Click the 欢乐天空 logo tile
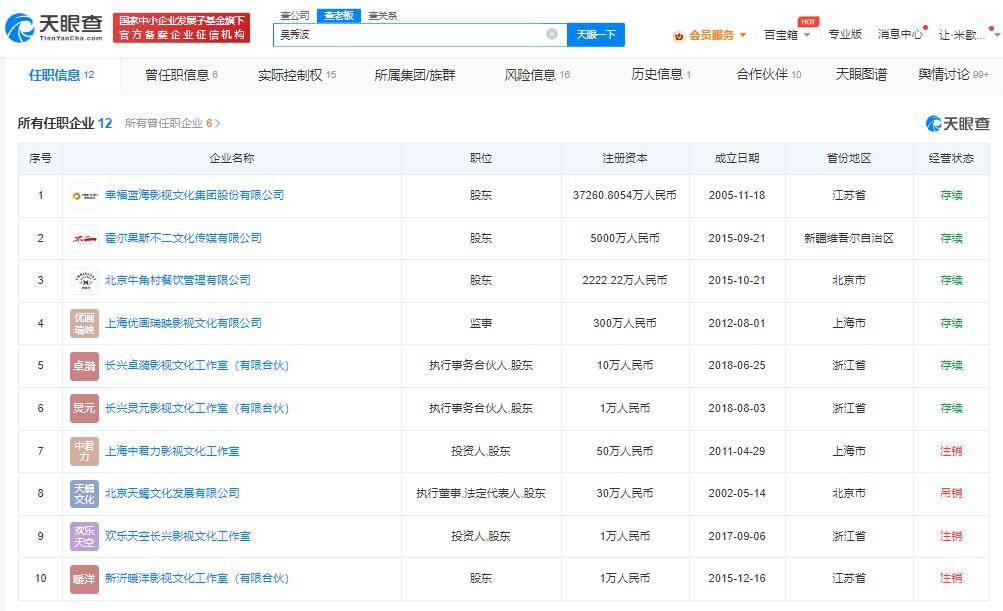The width and height of the screenshot is (1003, 611). 84,536
